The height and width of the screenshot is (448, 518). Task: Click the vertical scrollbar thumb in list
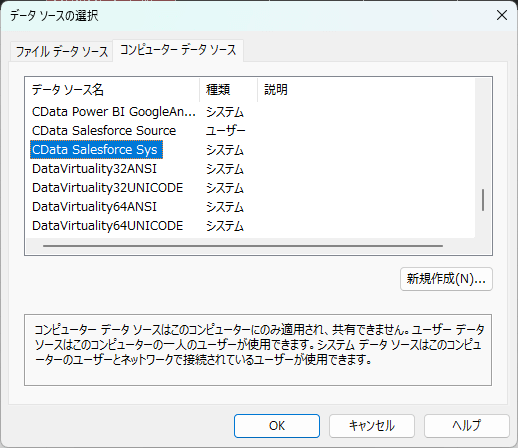pyautogui.click(x=483, y=200)
